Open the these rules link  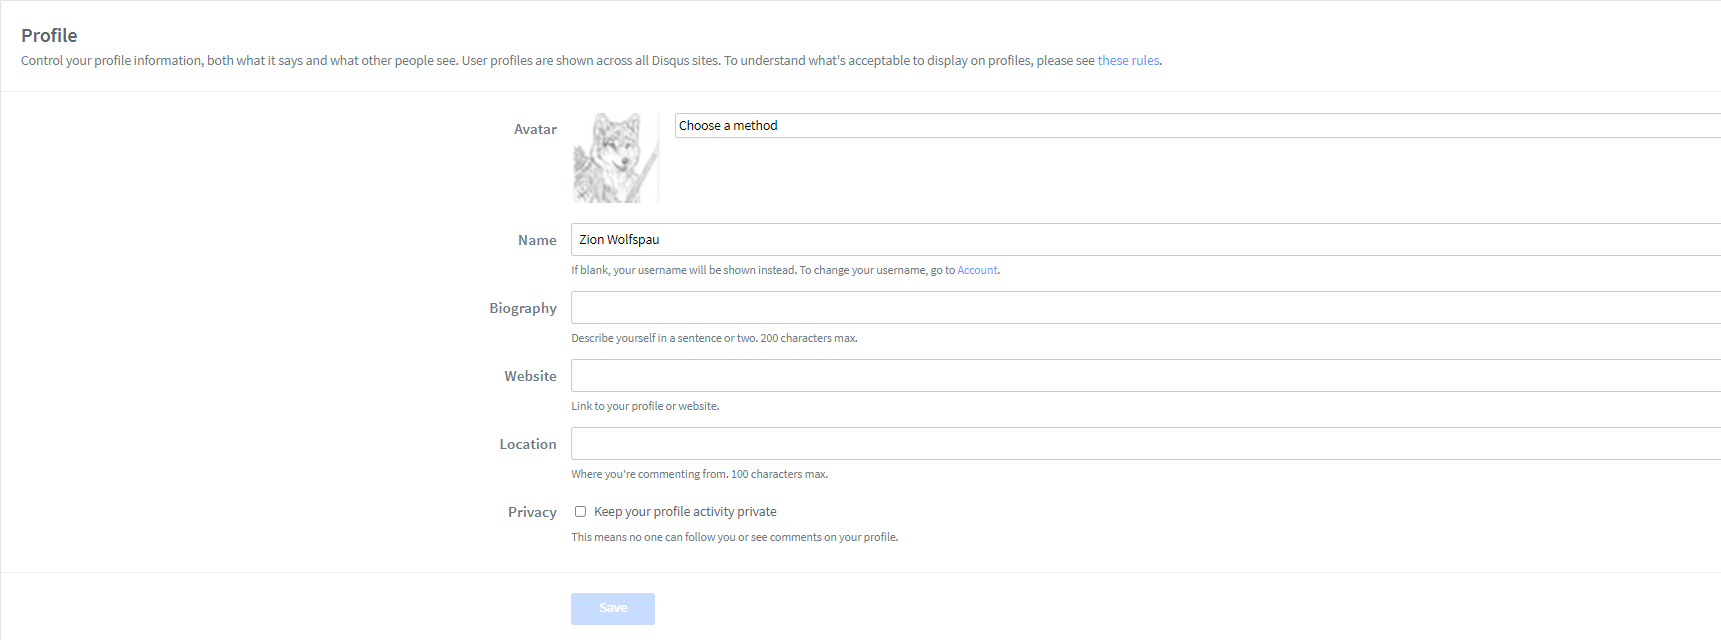click(x=1128, y=61)
